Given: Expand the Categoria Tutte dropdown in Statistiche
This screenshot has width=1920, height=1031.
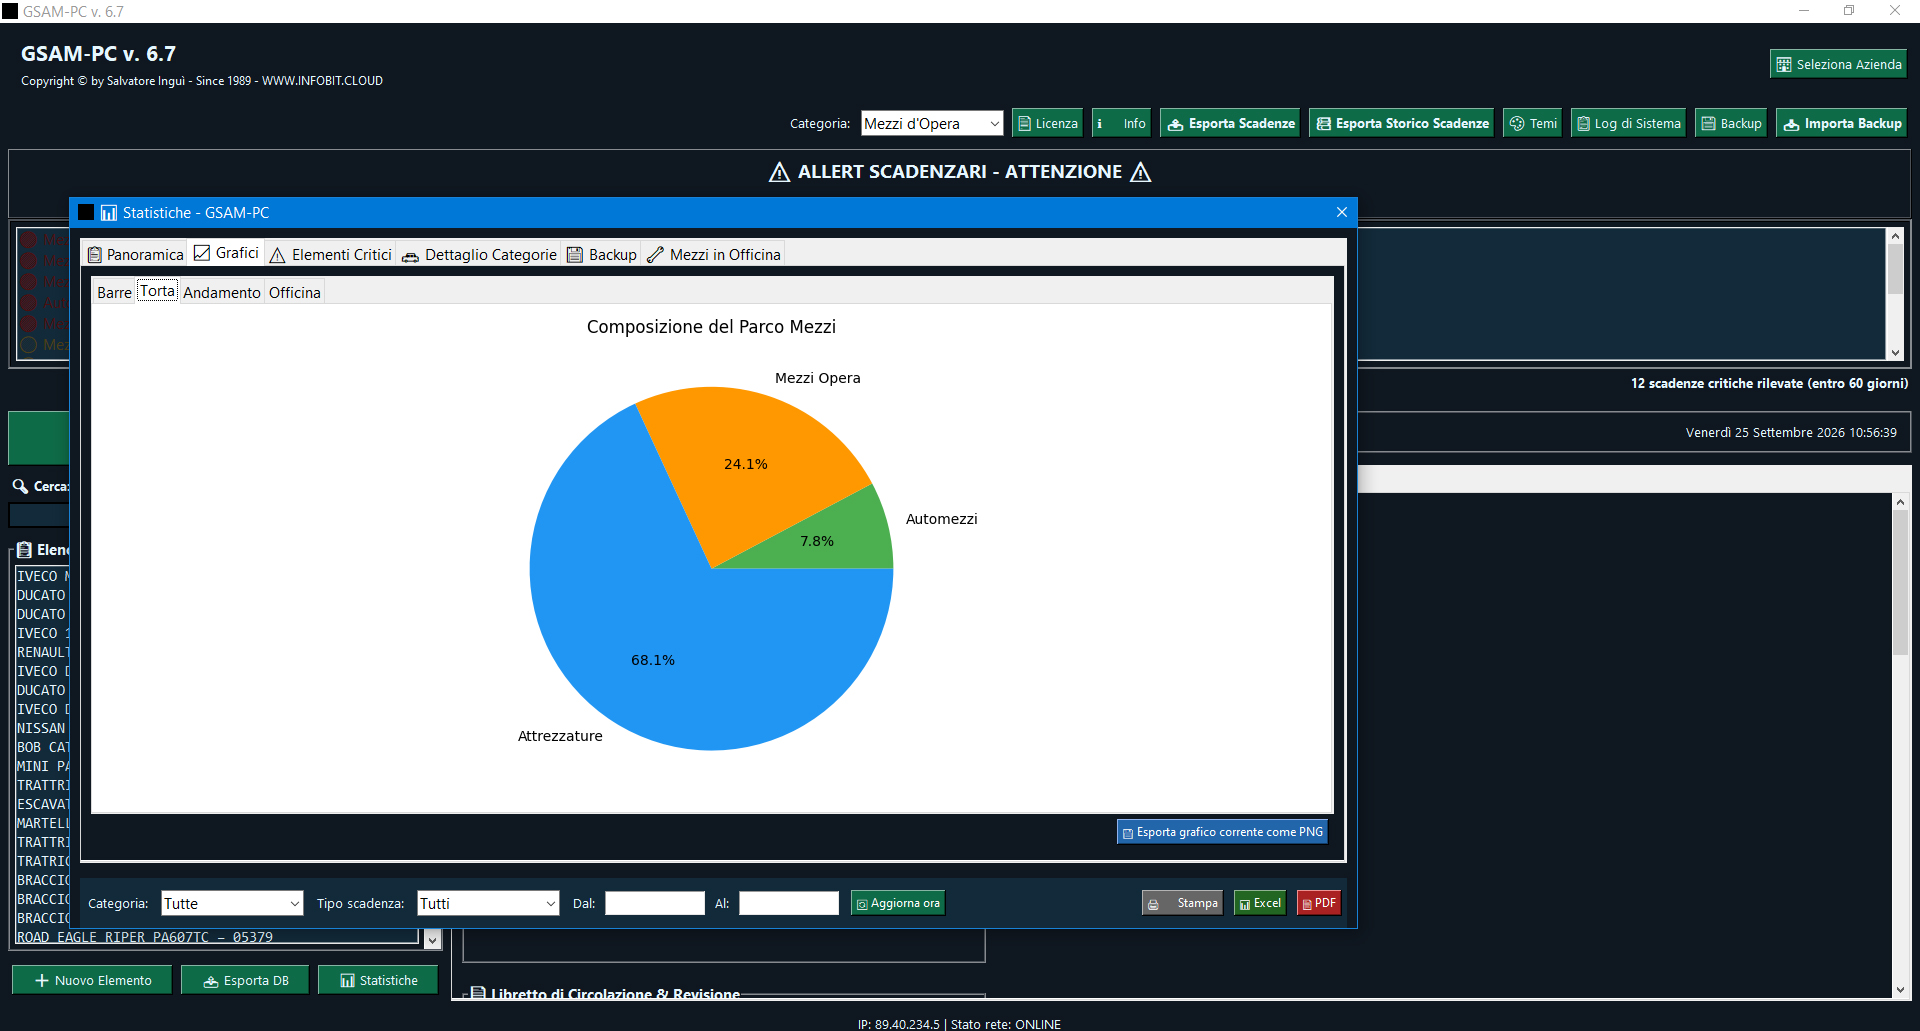Looking at the screenshot, I should coord(232,903).
